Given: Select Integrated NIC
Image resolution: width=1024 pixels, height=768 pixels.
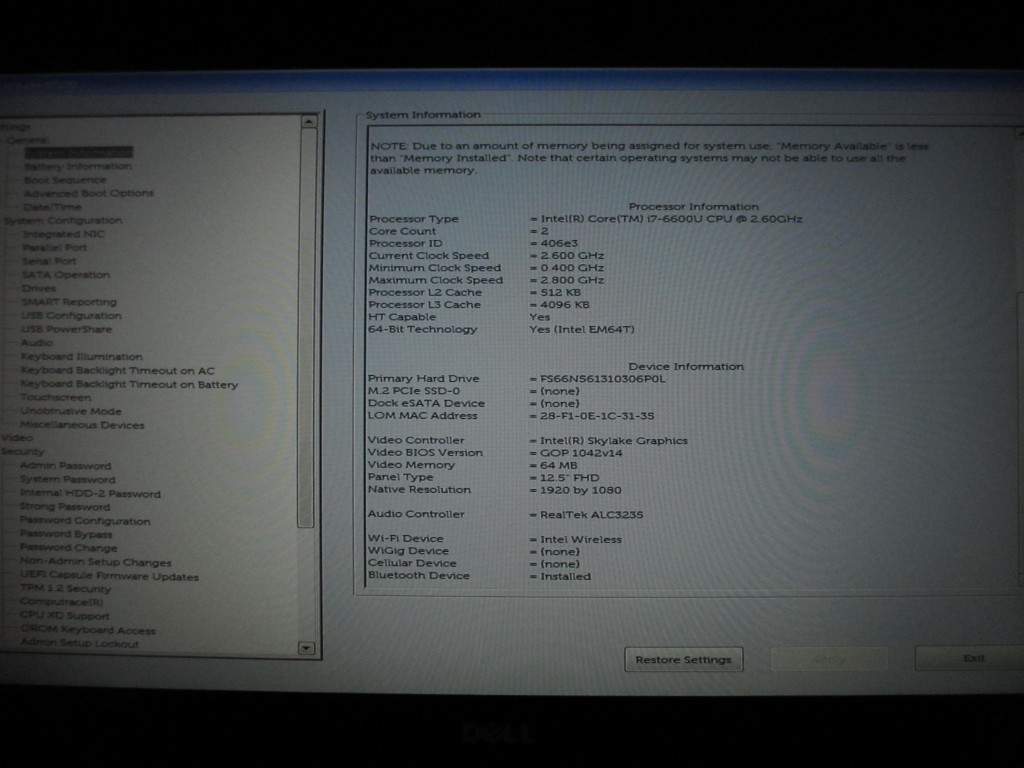Looking at the screenshot, I should [x=63, y=234].
